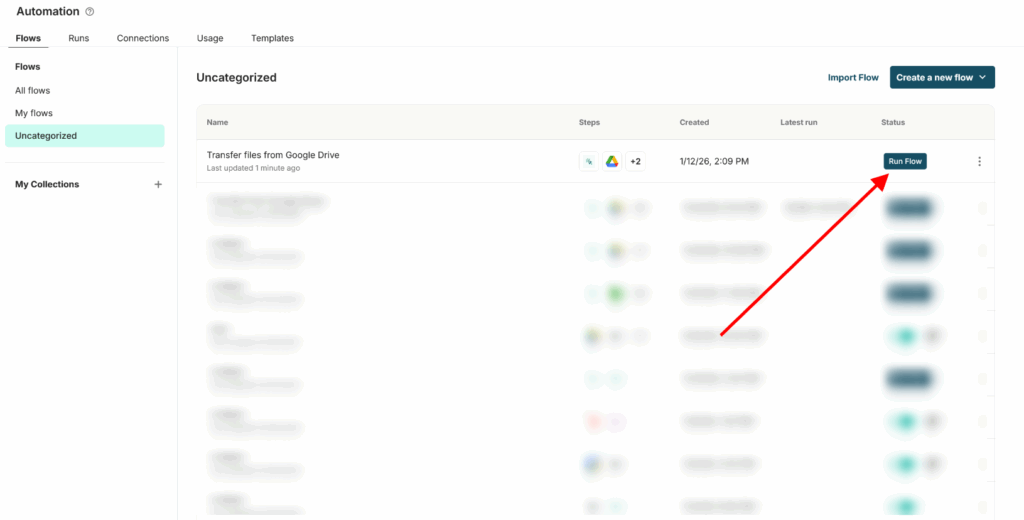Switch to the Runs tab
1024x520 pixels.
pos(78,38)
